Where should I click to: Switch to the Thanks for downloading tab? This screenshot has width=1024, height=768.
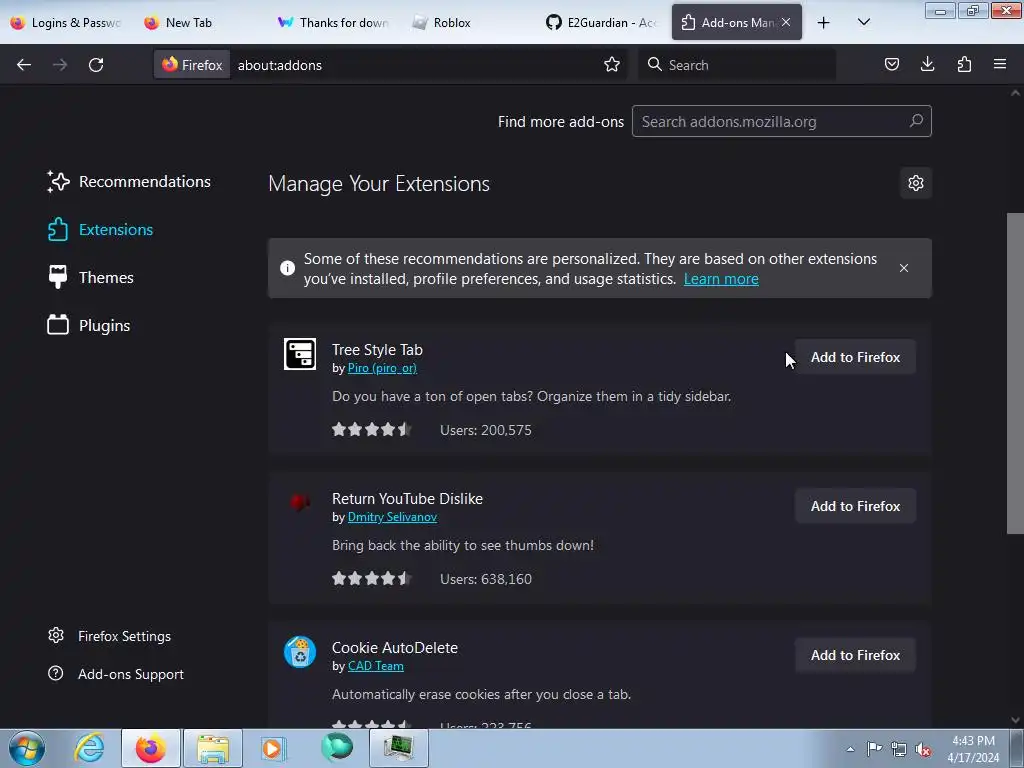(333, 23)
